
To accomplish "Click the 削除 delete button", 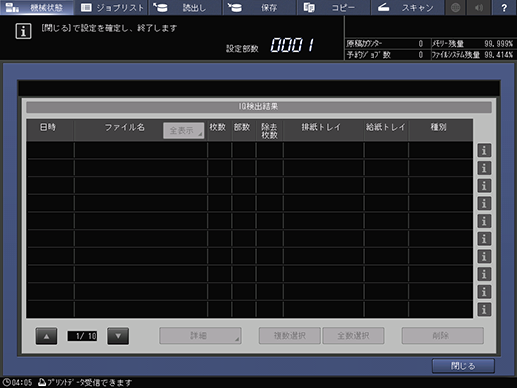I will [443, 336].
